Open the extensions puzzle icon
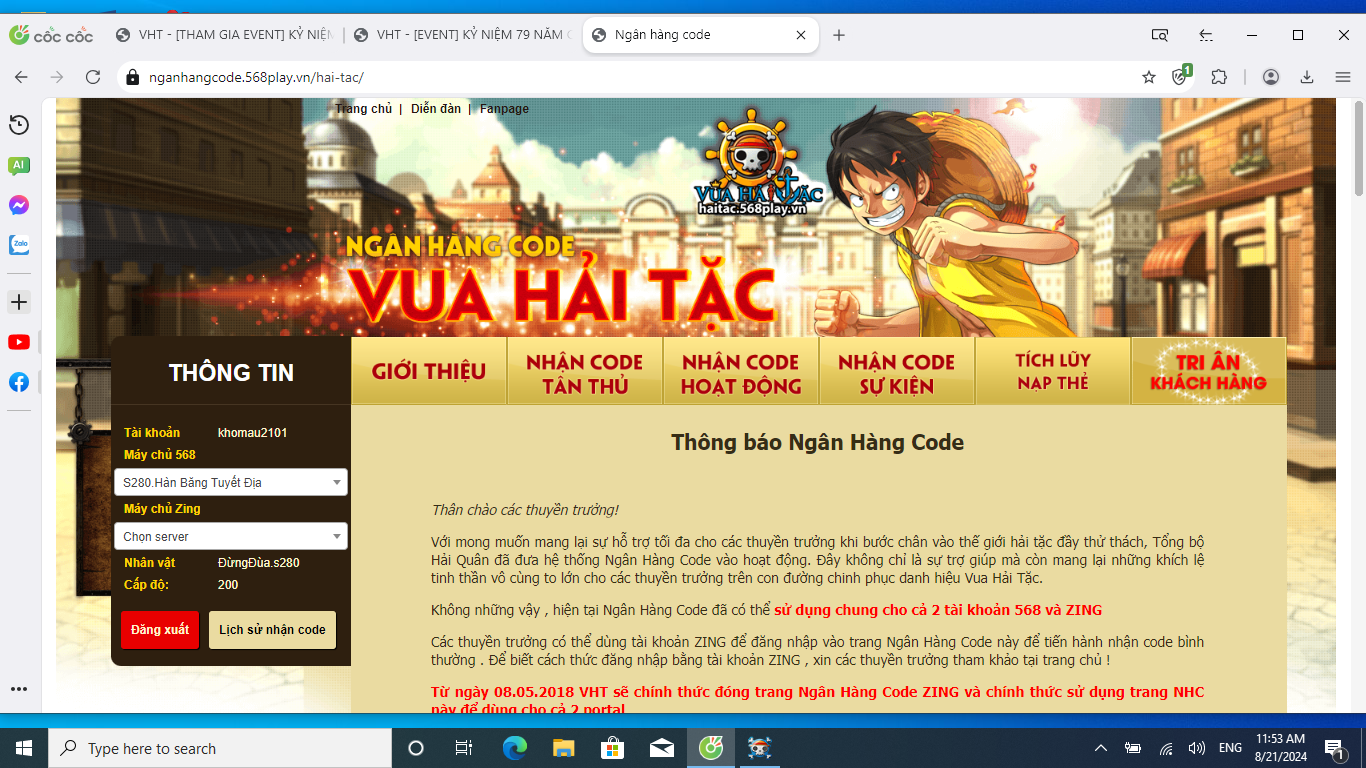 tap(1219, 77)
